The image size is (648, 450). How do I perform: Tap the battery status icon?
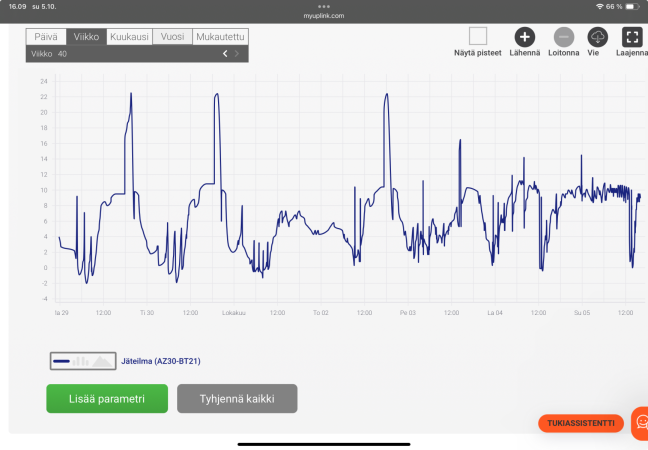pyautogui.click(x=632, y=7)
